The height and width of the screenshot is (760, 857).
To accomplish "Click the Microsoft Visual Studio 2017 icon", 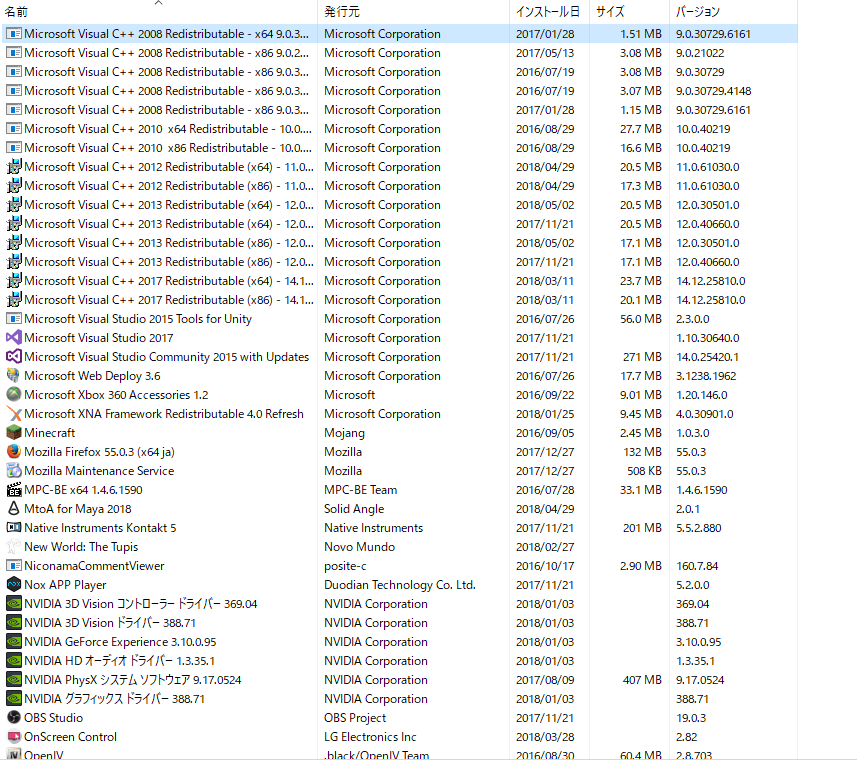I will (x=14, y=338).
